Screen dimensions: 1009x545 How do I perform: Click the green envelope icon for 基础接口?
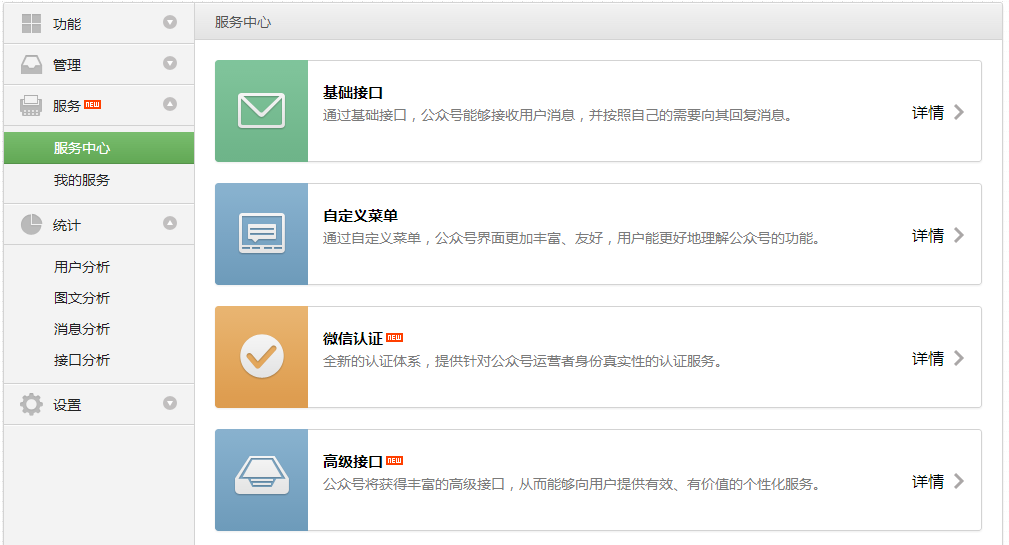(x=261, y=111)
